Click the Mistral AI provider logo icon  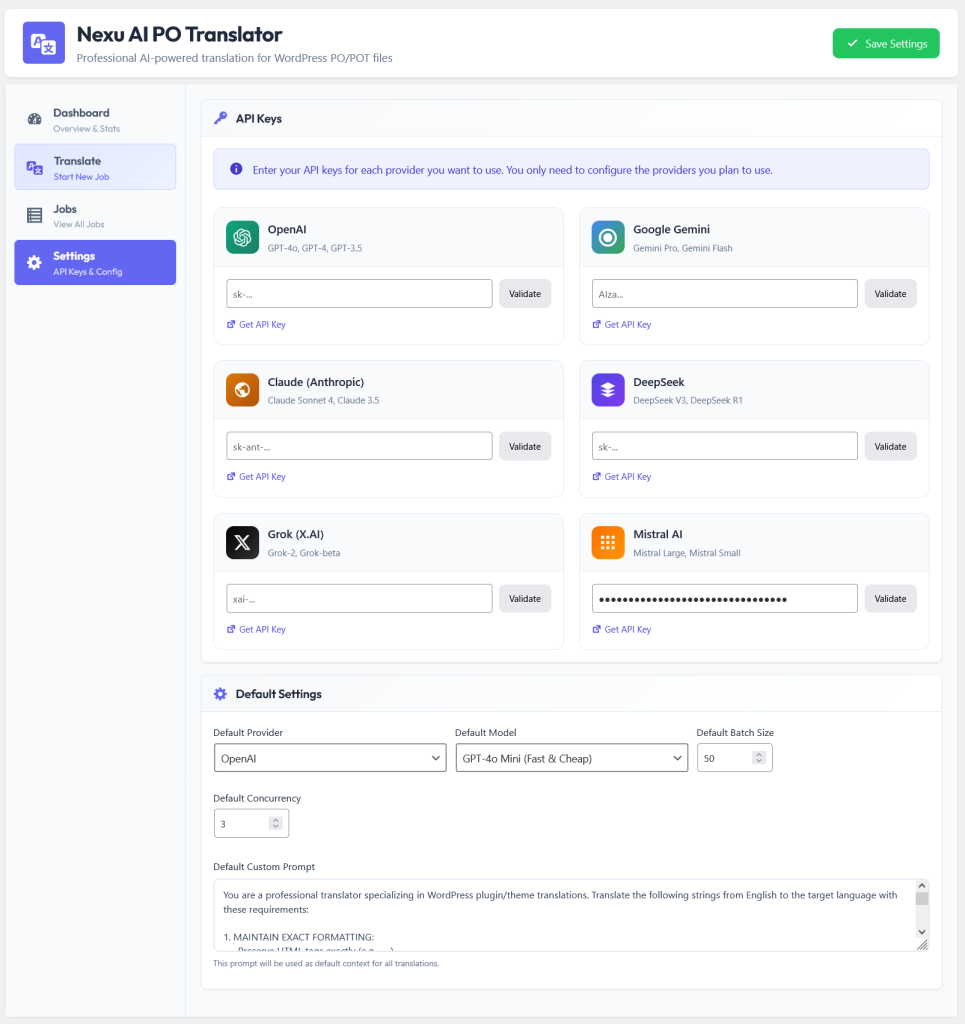(608, 543)
